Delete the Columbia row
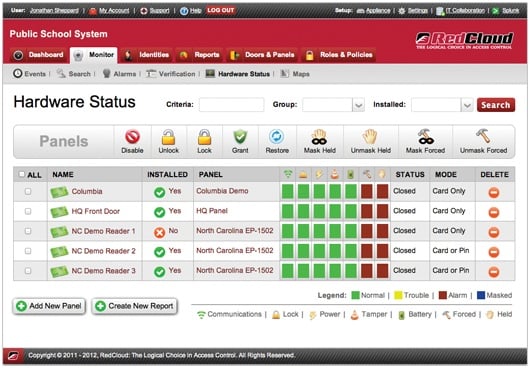This screenshot has height=368, width=530. pos(494,193)
